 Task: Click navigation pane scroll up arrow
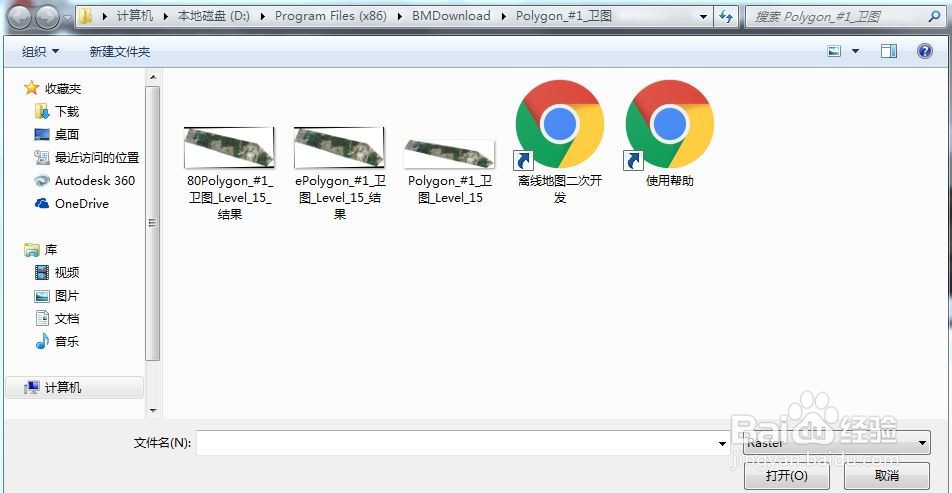pos(153,77)
